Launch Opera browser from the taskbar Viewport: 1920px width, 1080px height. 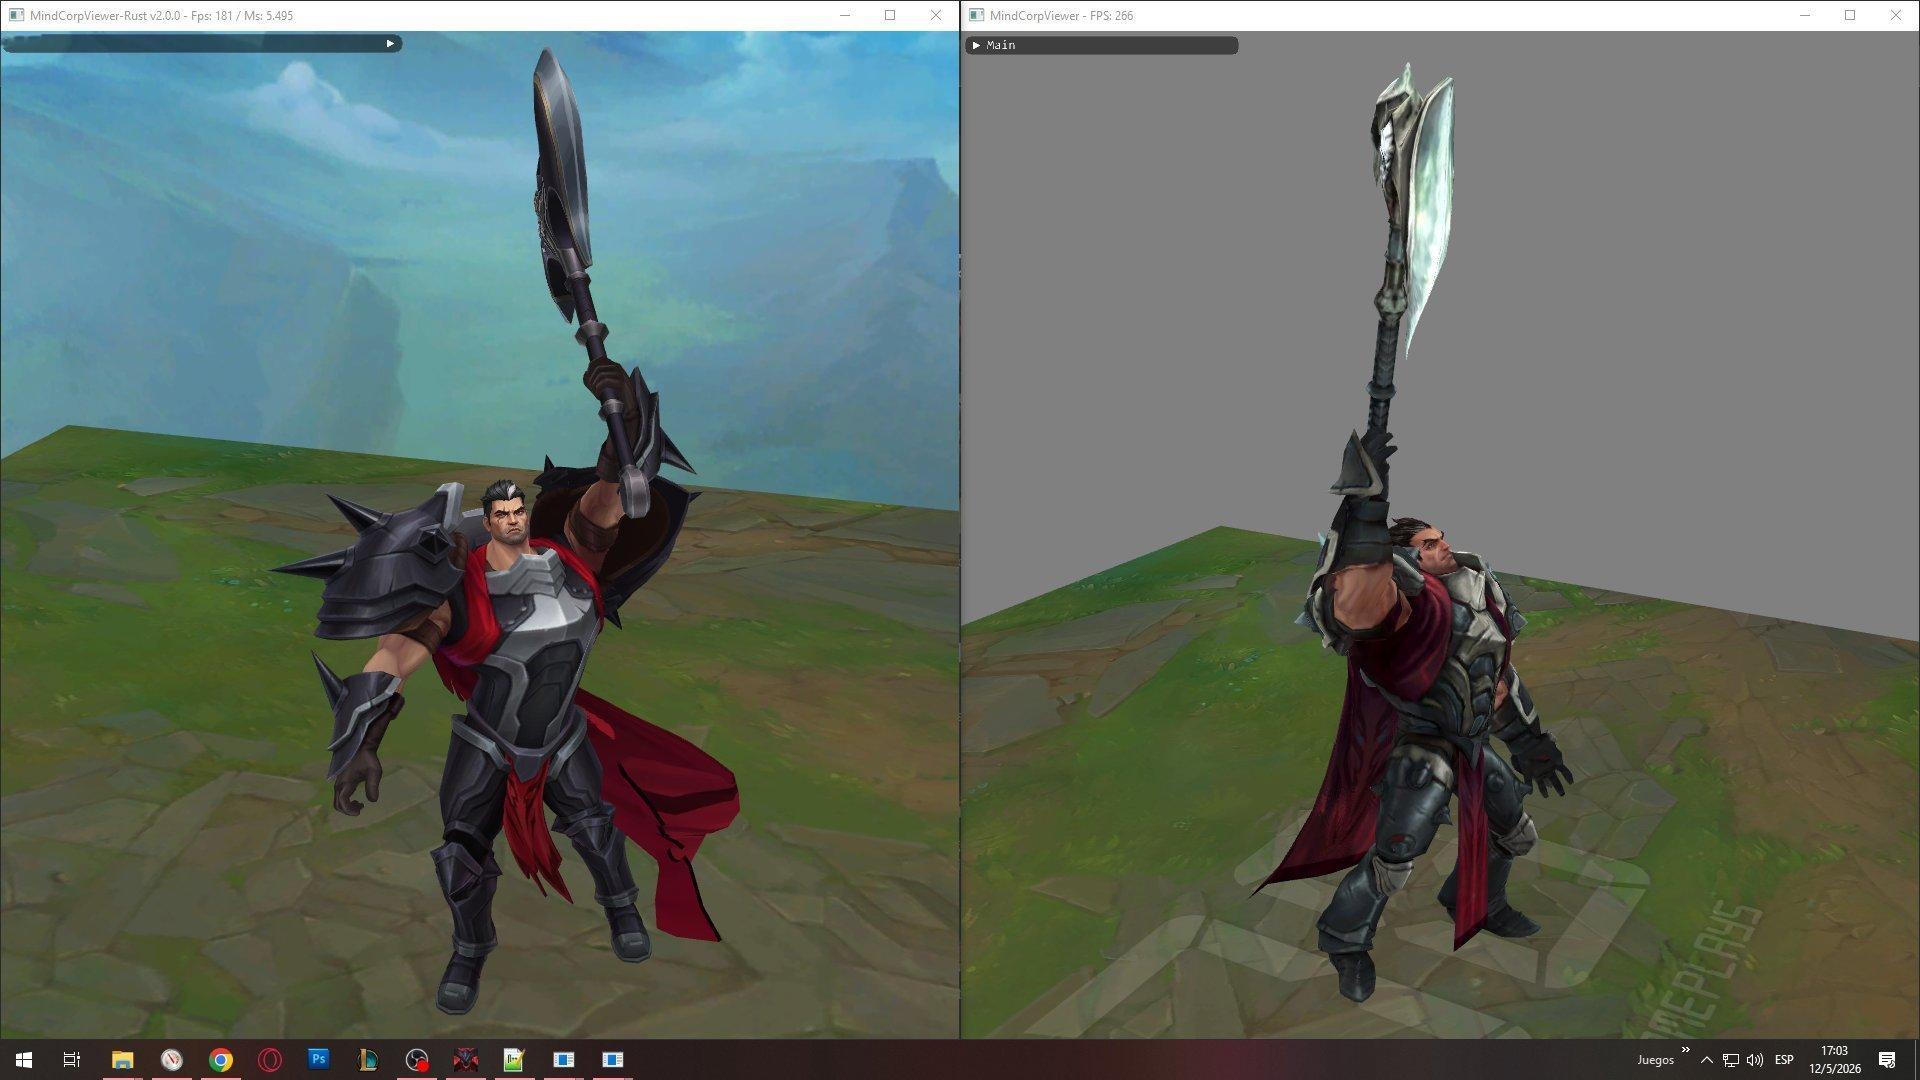click(x=270, y=1060)
